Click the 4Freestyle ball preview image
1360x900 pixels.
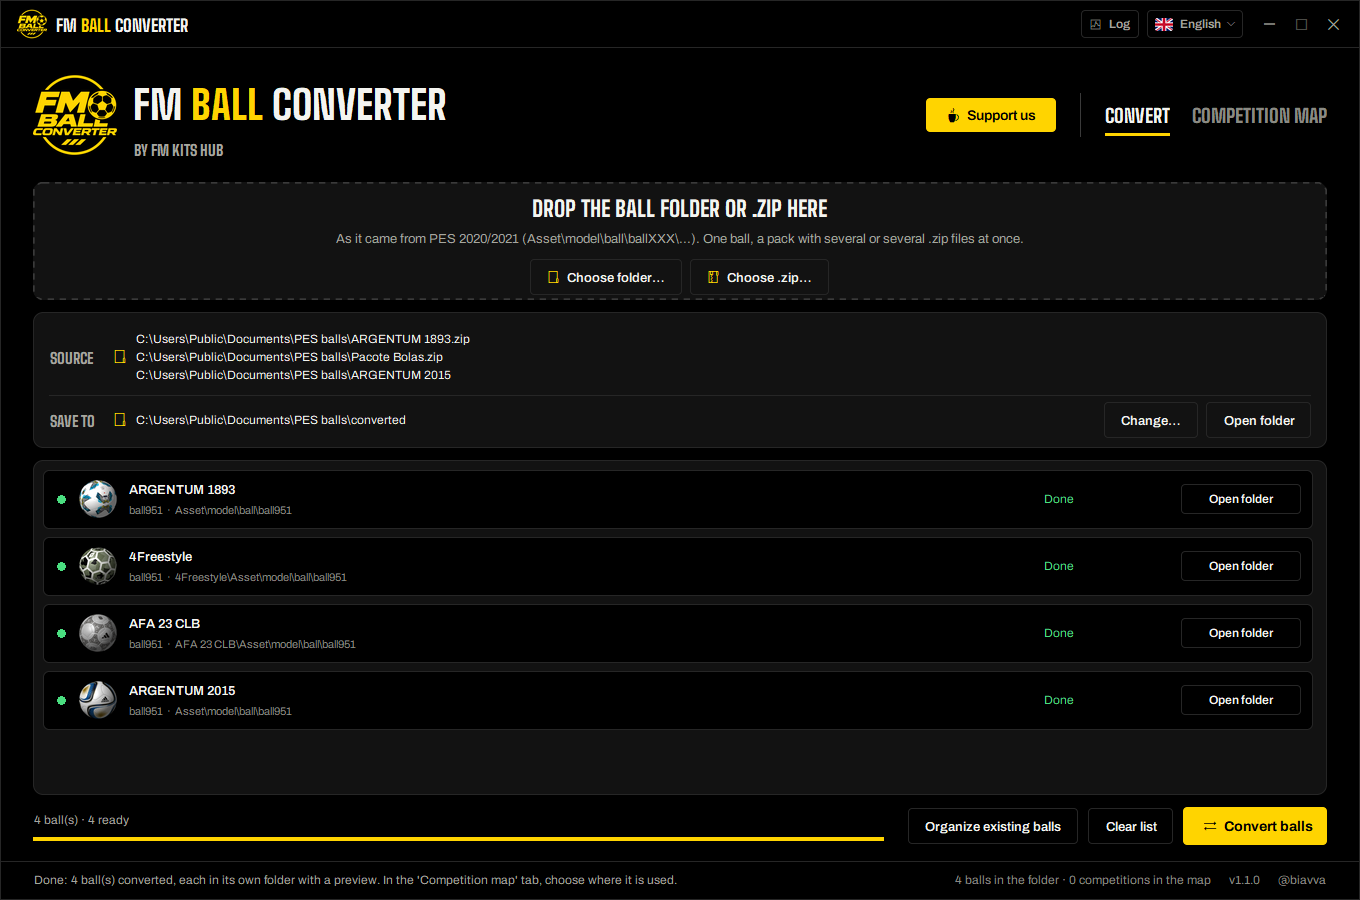pyautogui.click(x=98, y=566)
